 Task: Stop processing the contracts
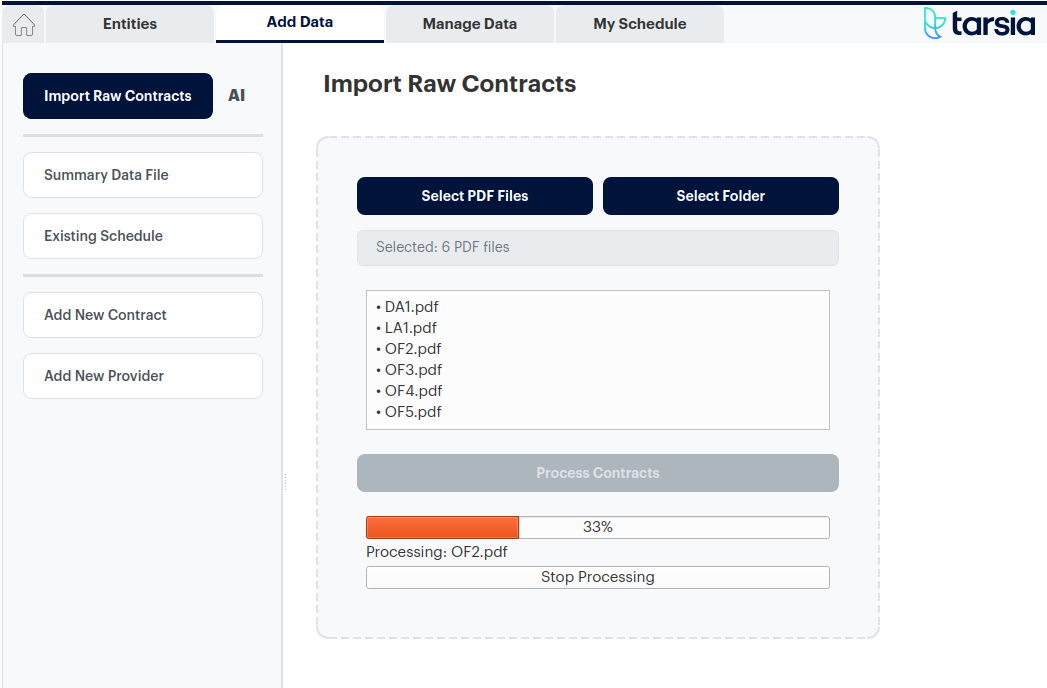tap(597, 576)
